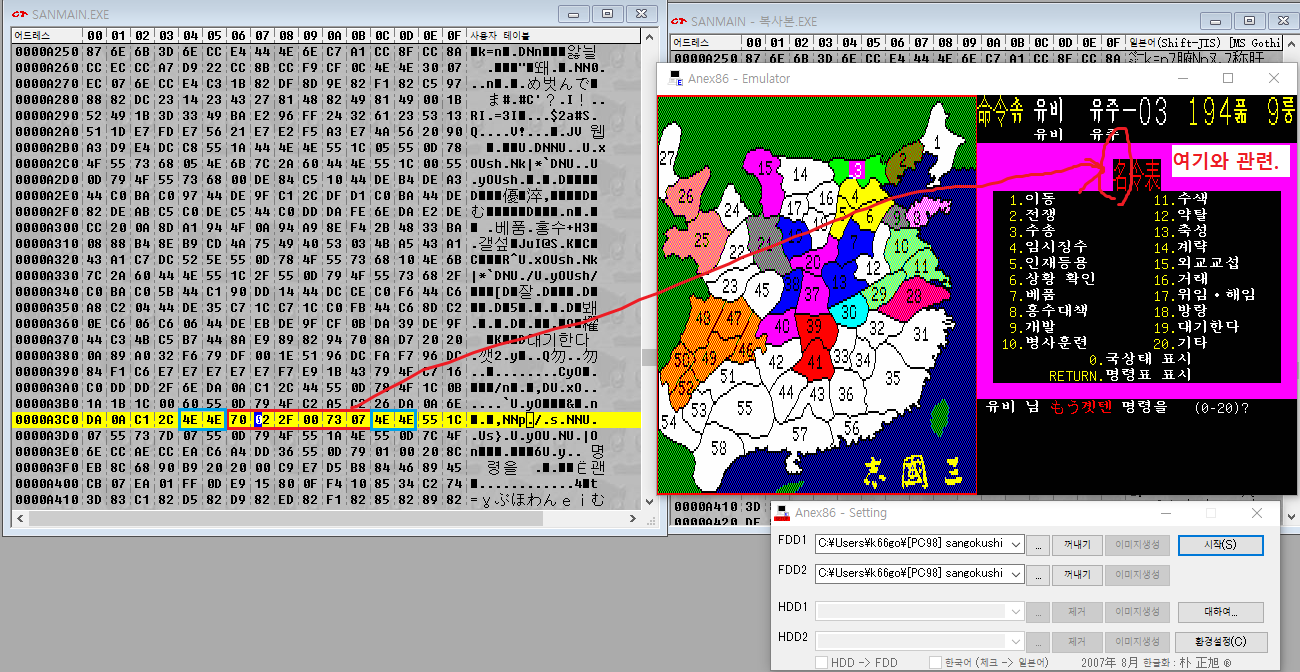The image size is (1300, 672).
Task: Click command 11.수색 in emulator
Action: pos(1180,199)
